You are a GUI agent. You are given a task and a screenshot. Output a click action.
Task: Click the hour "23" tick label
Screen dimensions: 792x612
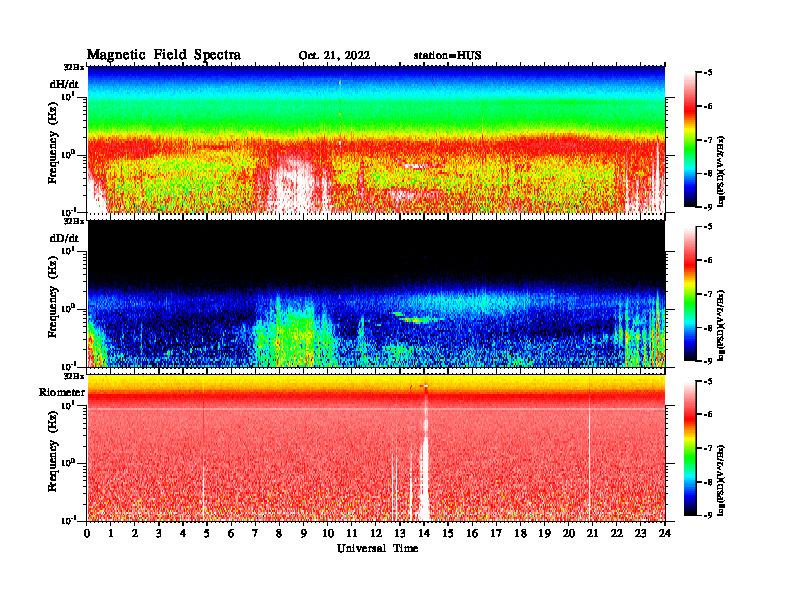pos(640,534)
